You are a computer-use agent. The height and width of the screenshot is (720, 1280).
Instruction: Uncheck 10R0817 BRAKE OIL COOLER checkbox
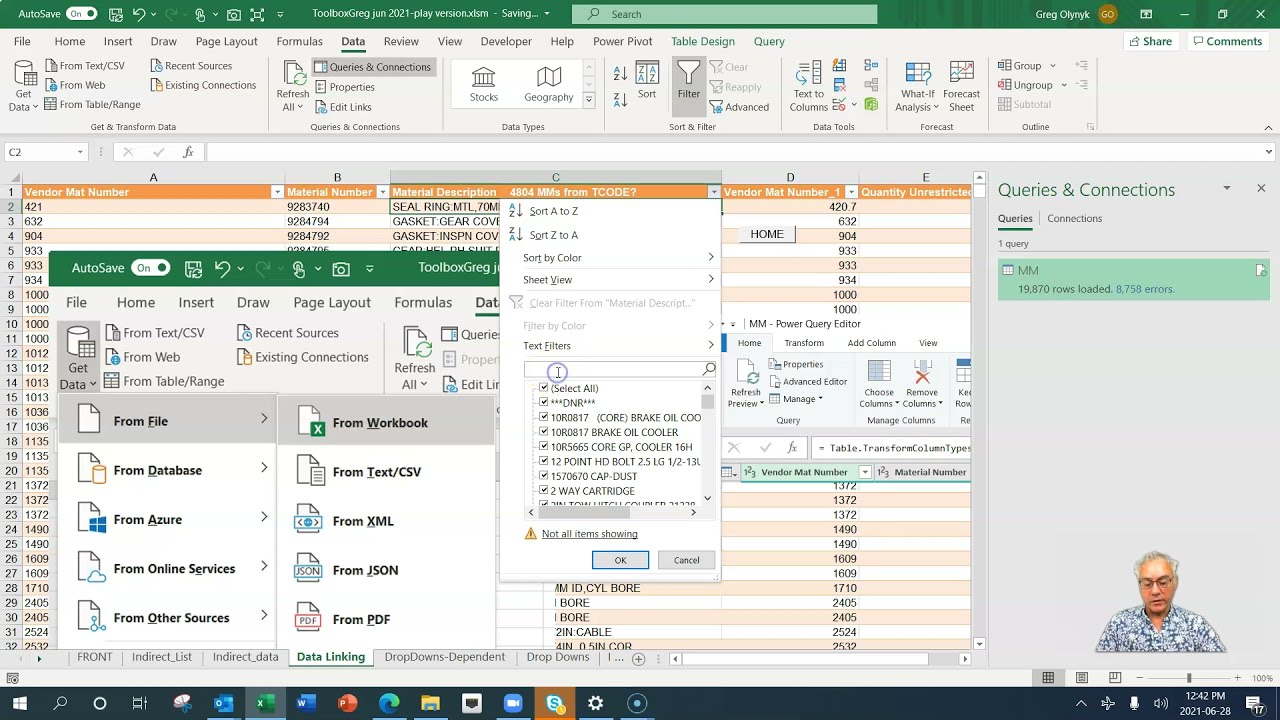click(544, 432)
